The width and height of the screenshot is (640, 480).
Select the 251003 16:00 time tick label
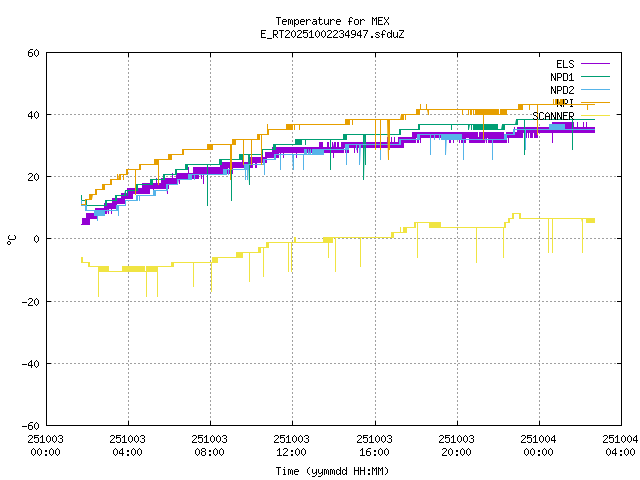(x=374, y=445)
